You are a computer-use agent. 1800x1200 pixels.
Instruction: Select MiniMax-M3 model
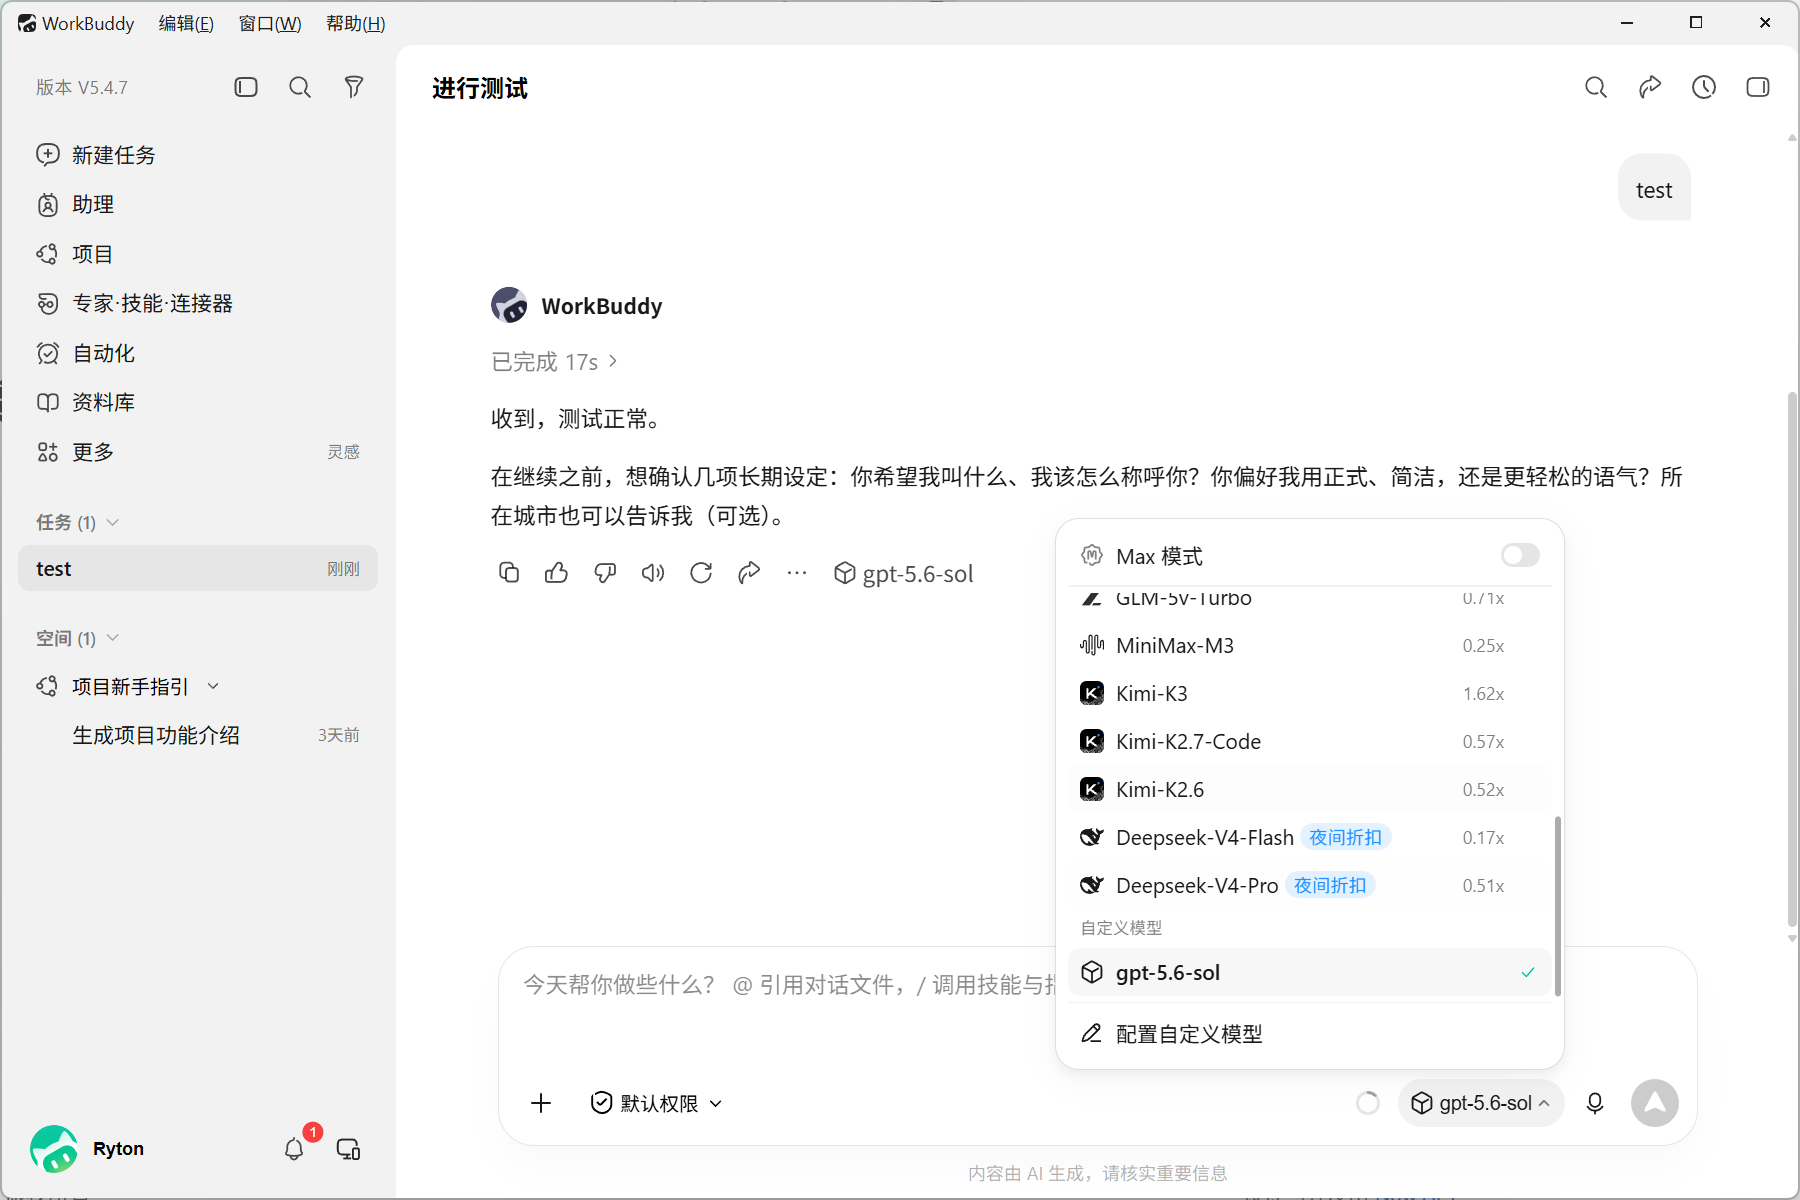click(x=1309, y=645)
